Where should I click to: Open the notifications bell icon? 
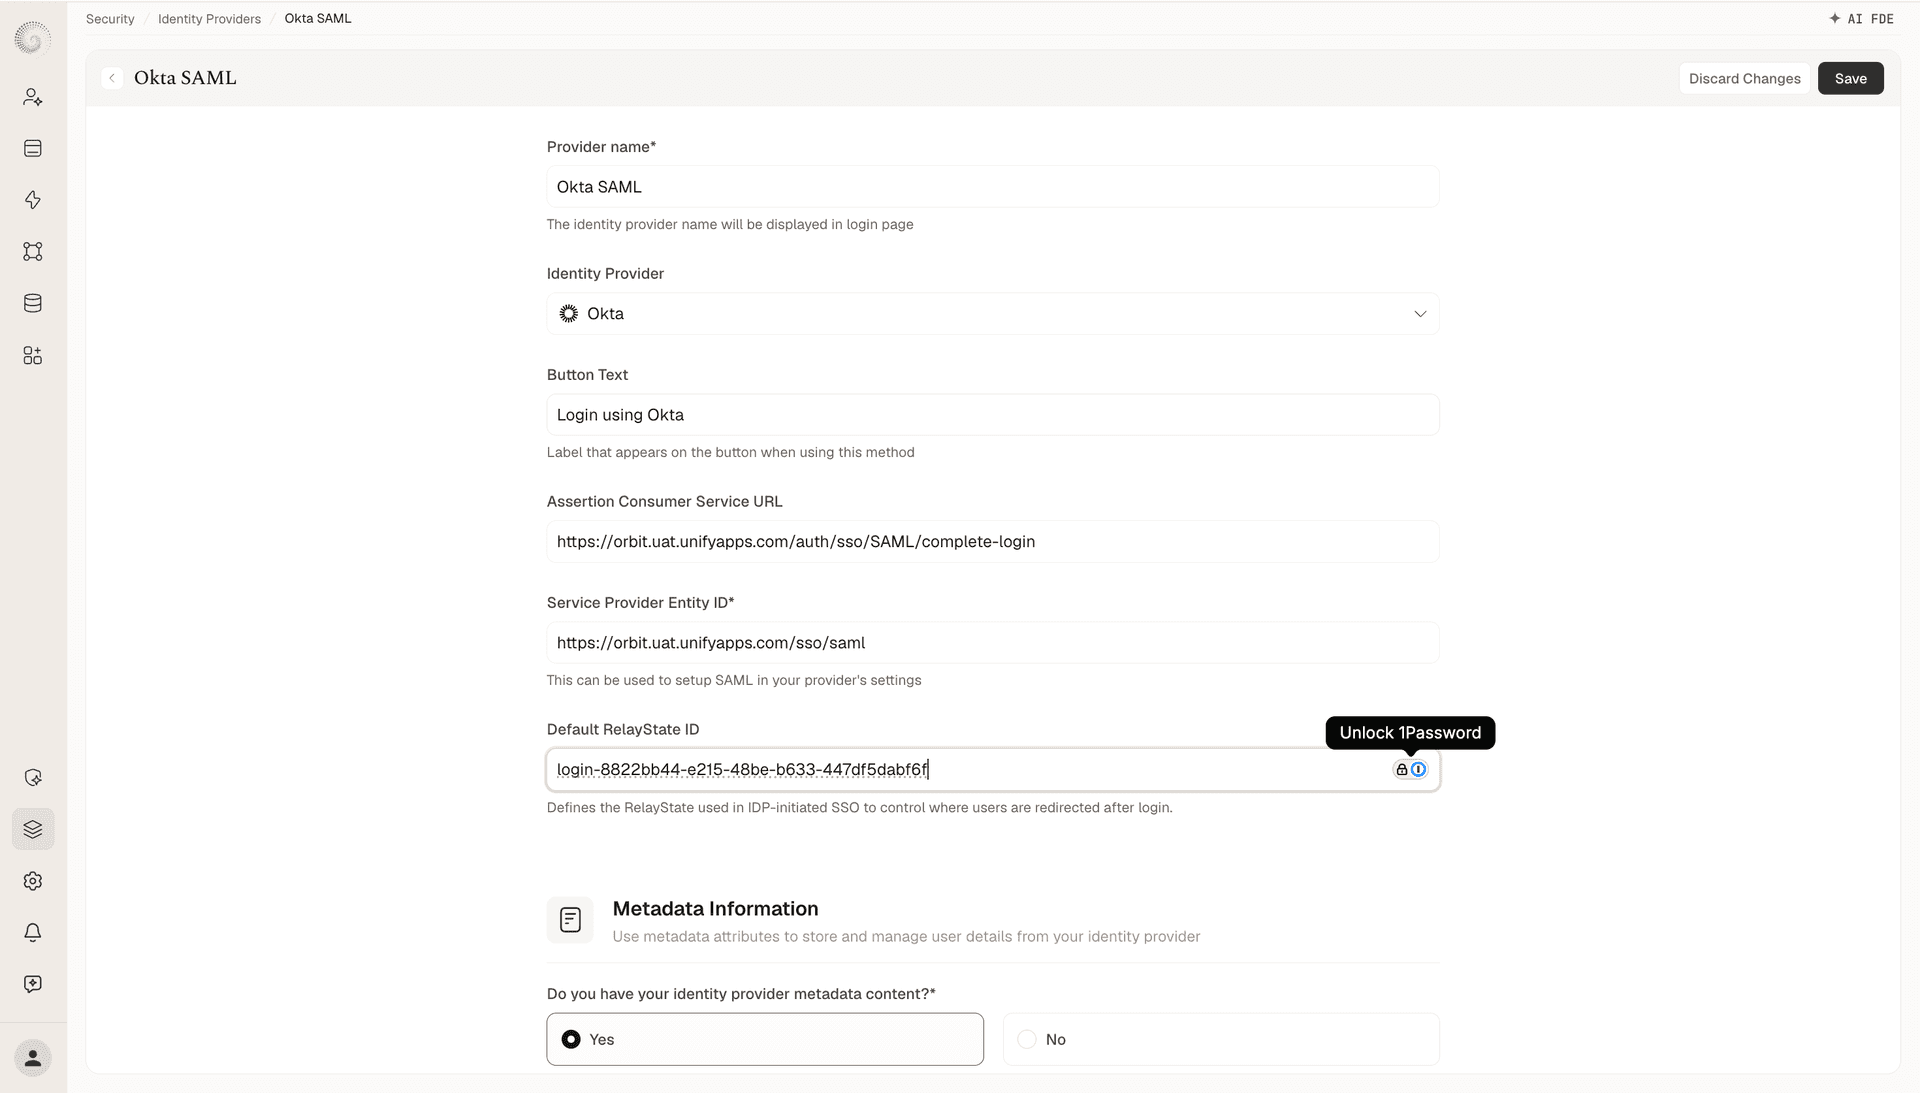(33, 932)
